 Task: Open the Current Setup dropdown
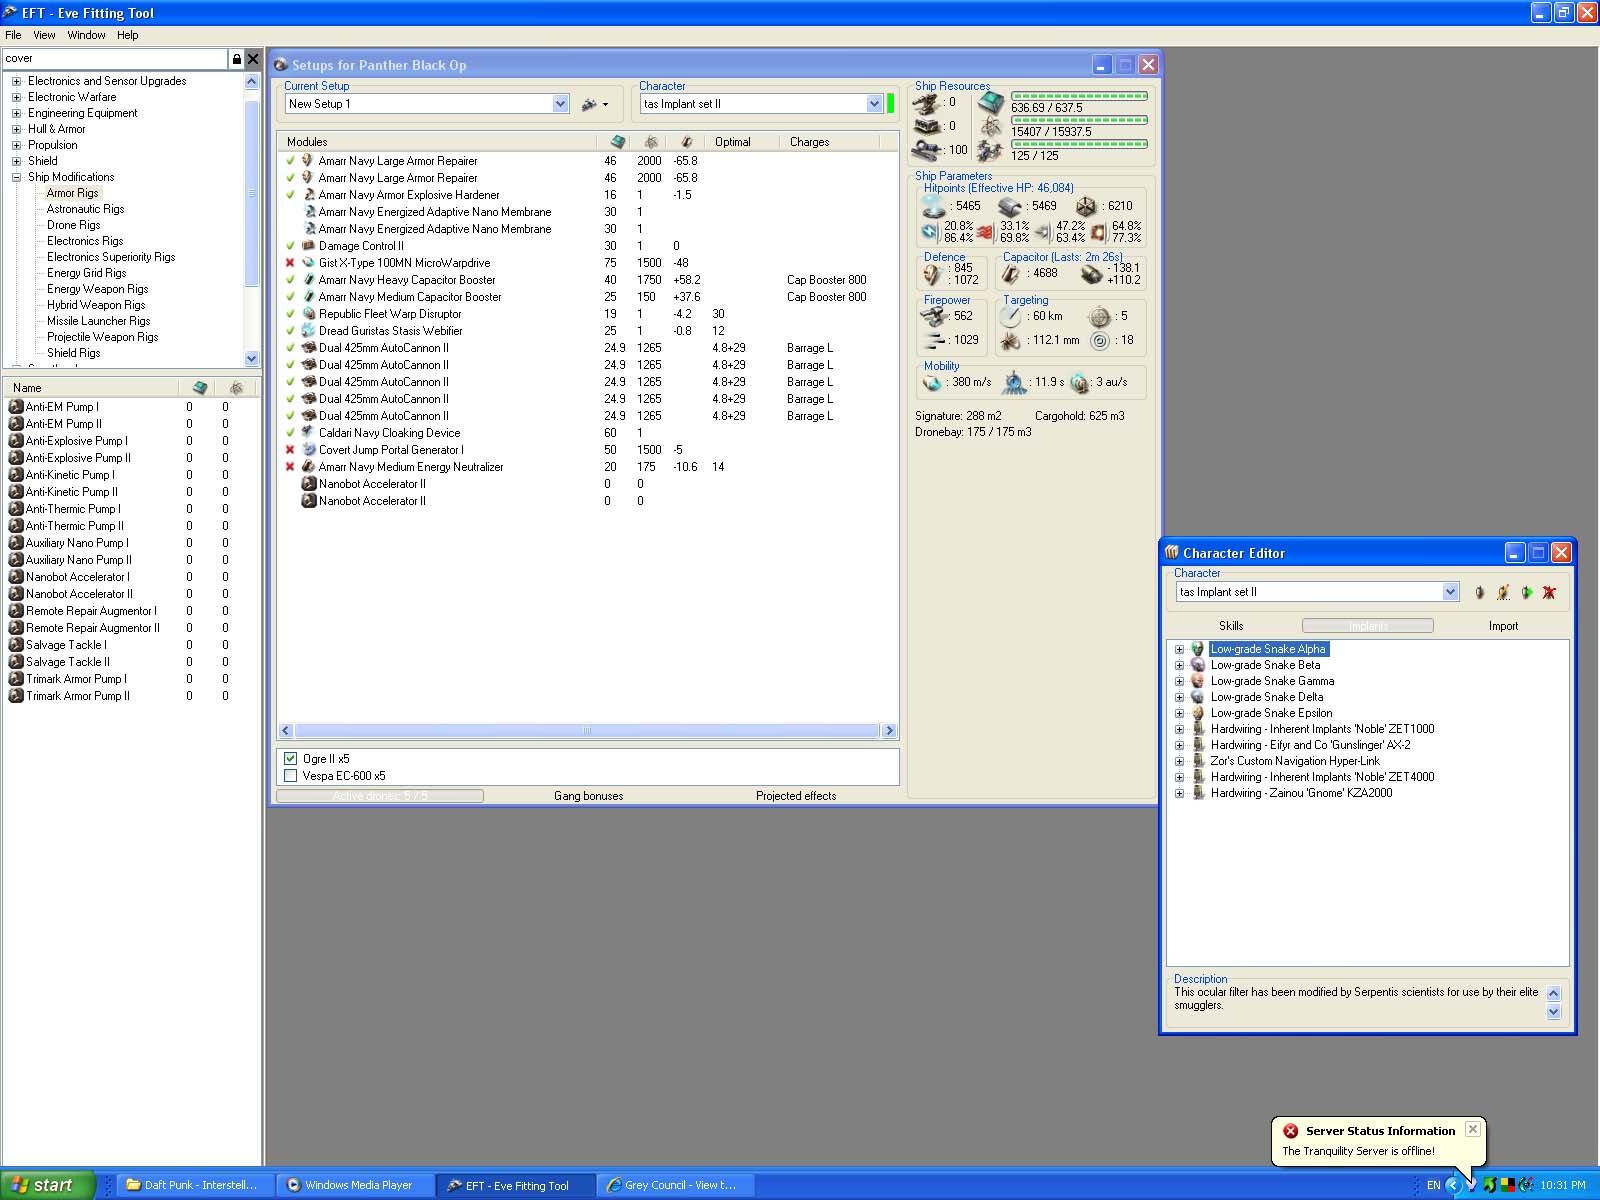point(560,104)
